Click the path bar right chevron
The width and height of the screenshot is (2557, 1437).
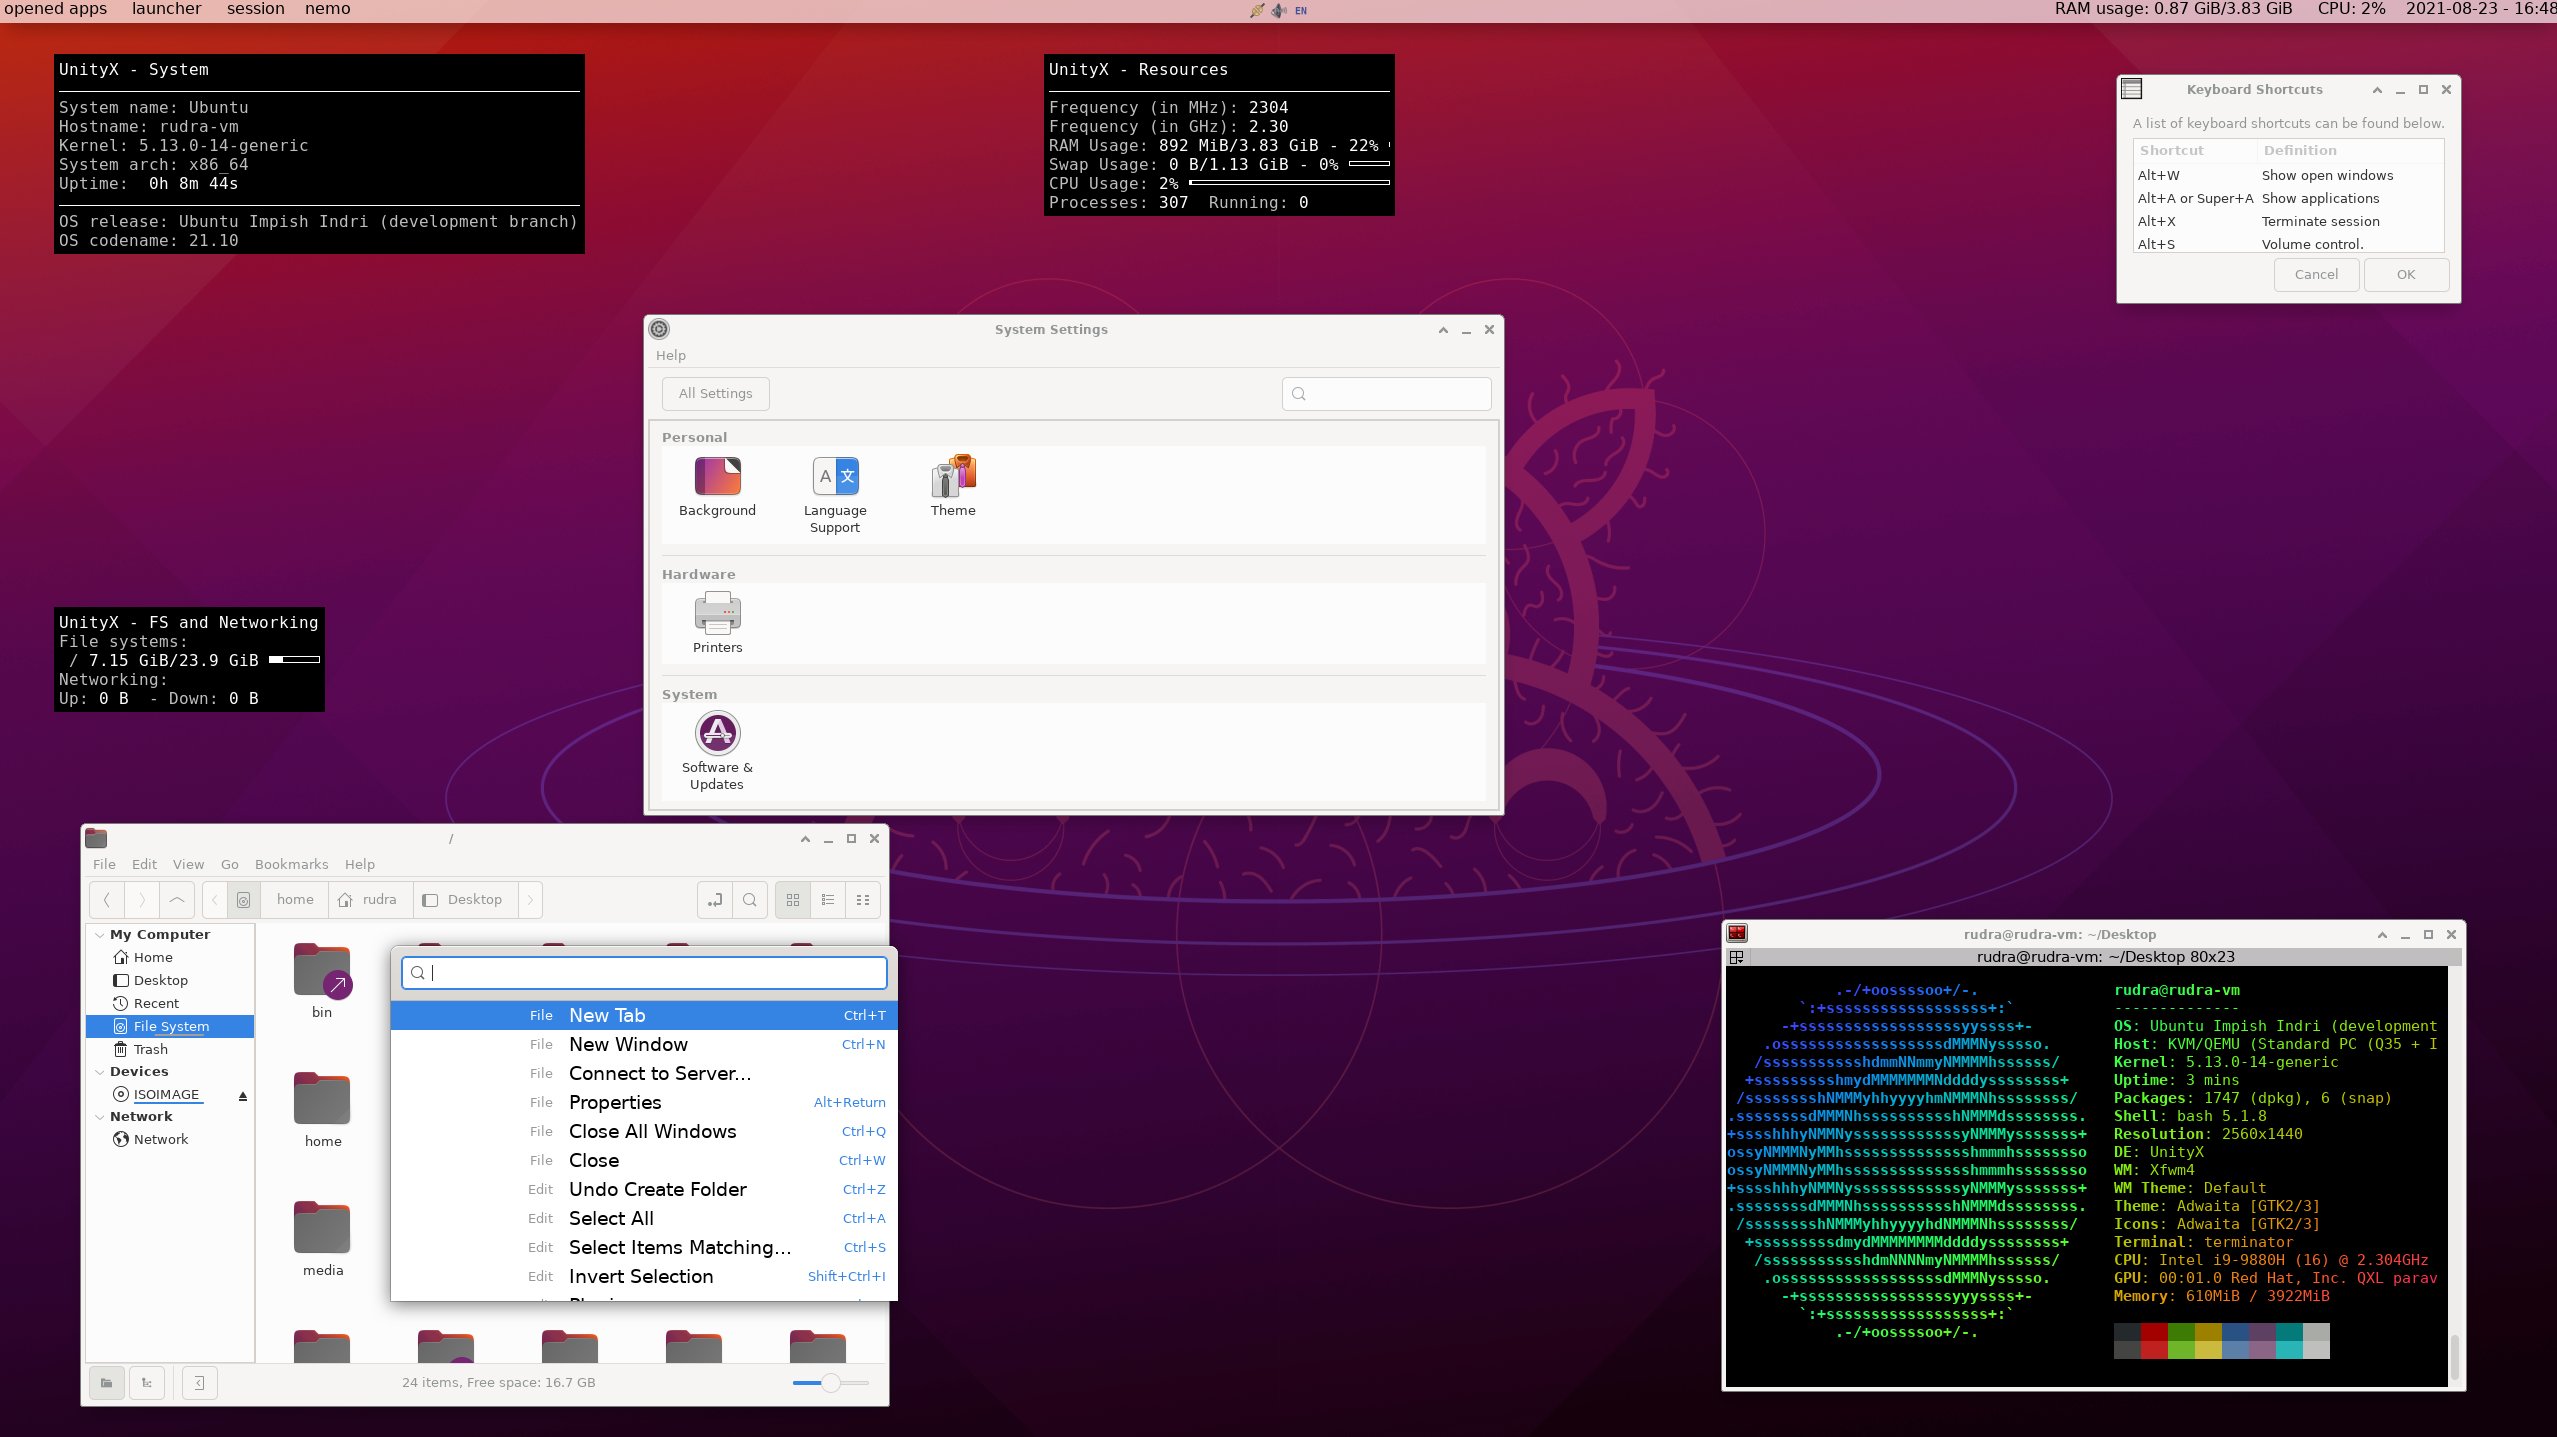[531, 900]
